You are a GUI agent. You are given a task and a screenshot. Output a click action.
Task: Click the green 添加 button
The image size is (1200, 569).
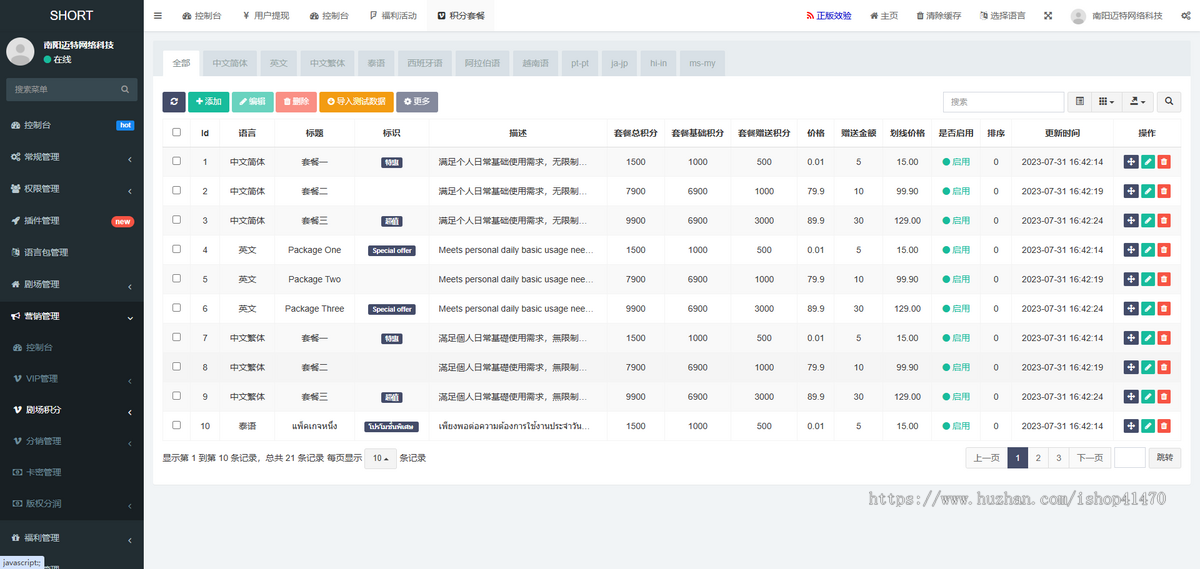tap(208, 101)
